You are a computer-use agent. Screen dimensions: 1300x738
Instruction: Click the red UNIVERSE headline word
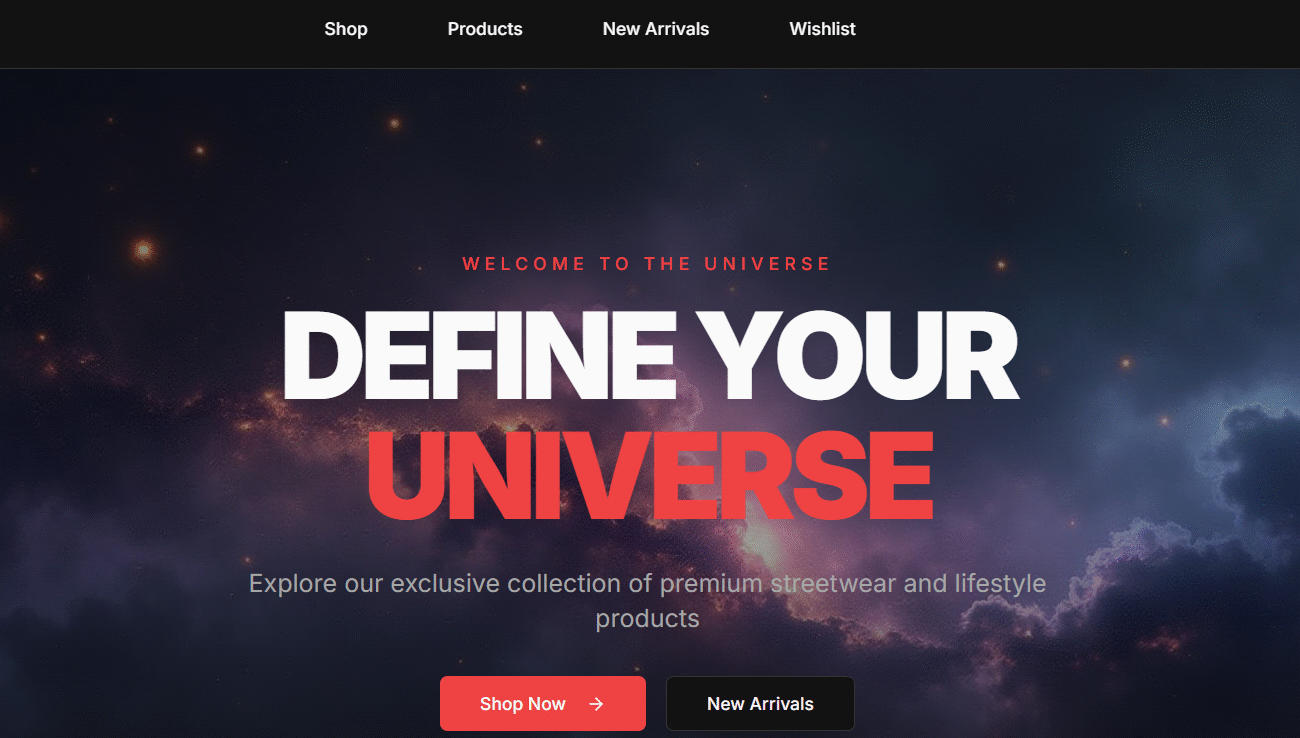pyautogui.click(x=650, y=477)
